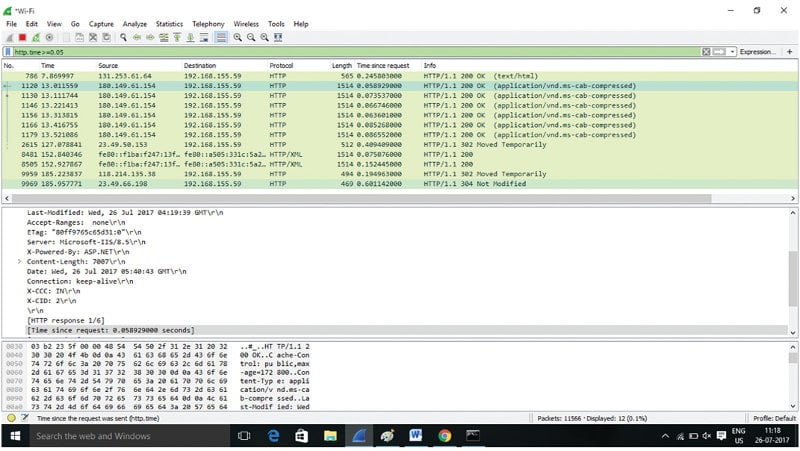The height and width of the screenshot is (451, 800).
Task: Click the packet details vertical scrollbar
Action: click(793, 270)
